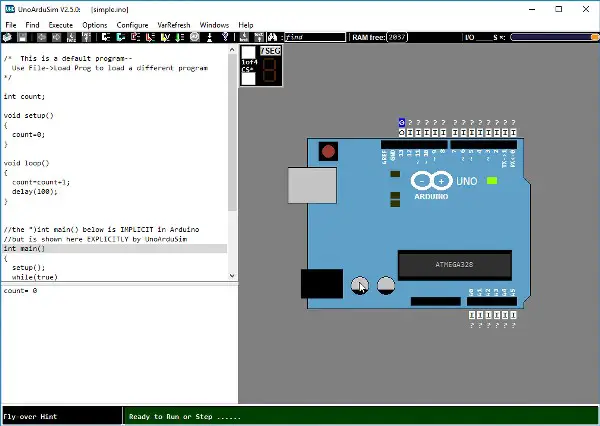
Task: Click the red reset button on Uno board
Action: pos(328,152)
